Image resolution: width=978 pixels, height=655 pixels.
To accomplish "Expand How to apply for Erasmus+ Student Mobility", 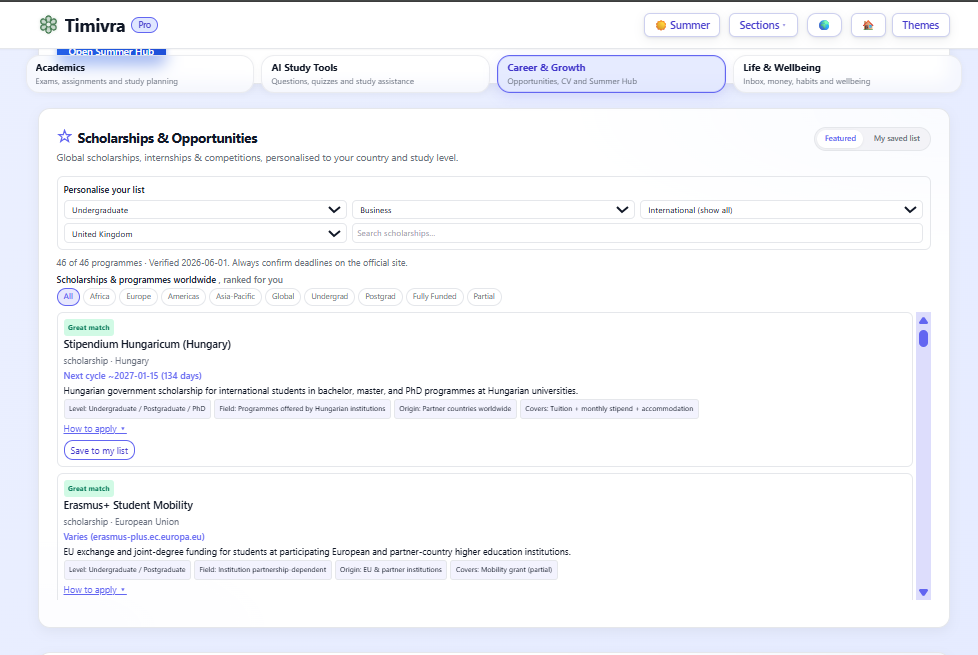I will (95, 590).
